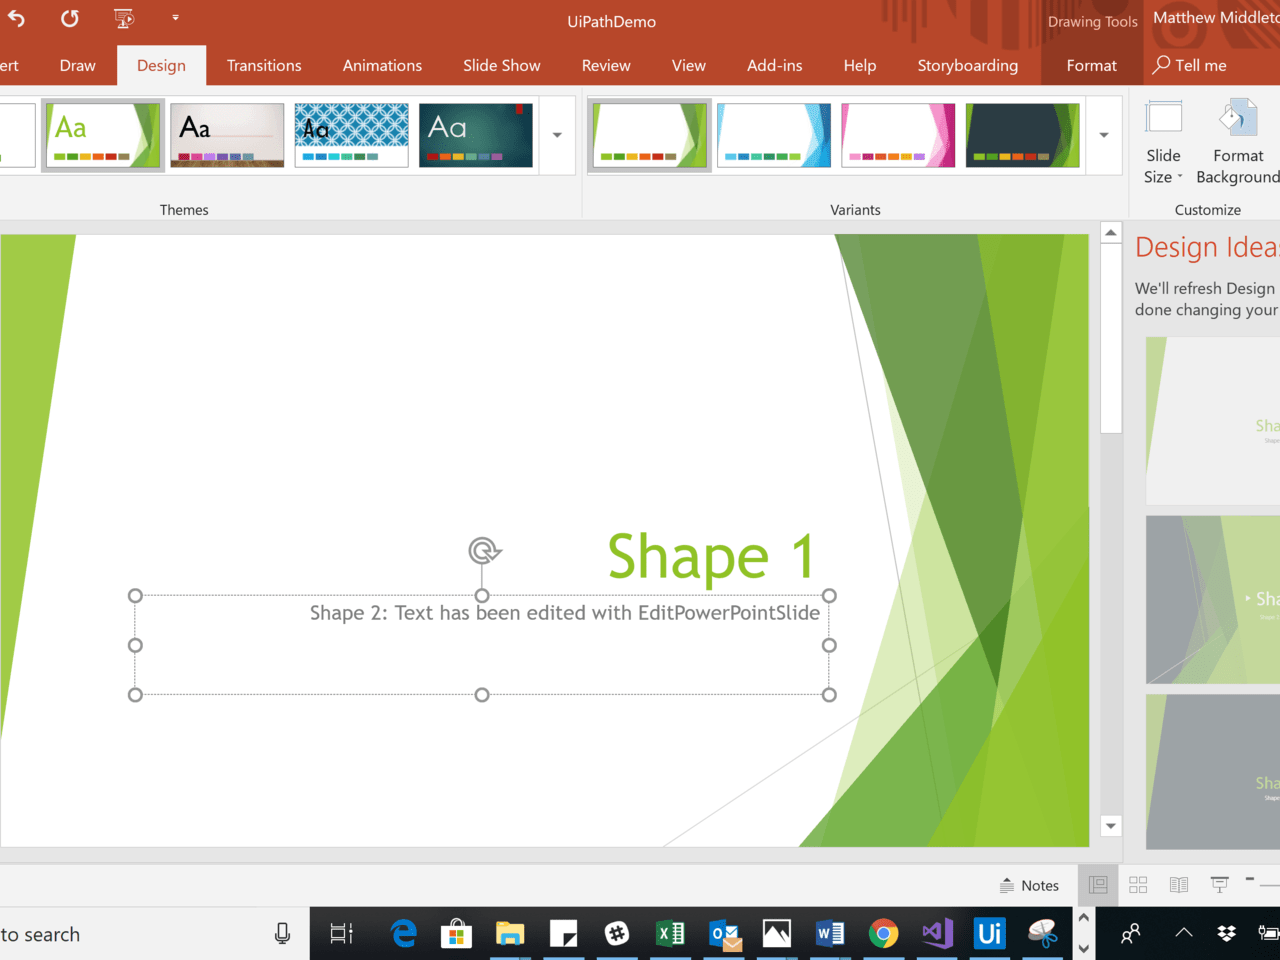The image size is (1280, 960).
Task: Switch to Slide Sorter view
Action: [1138, 884]
